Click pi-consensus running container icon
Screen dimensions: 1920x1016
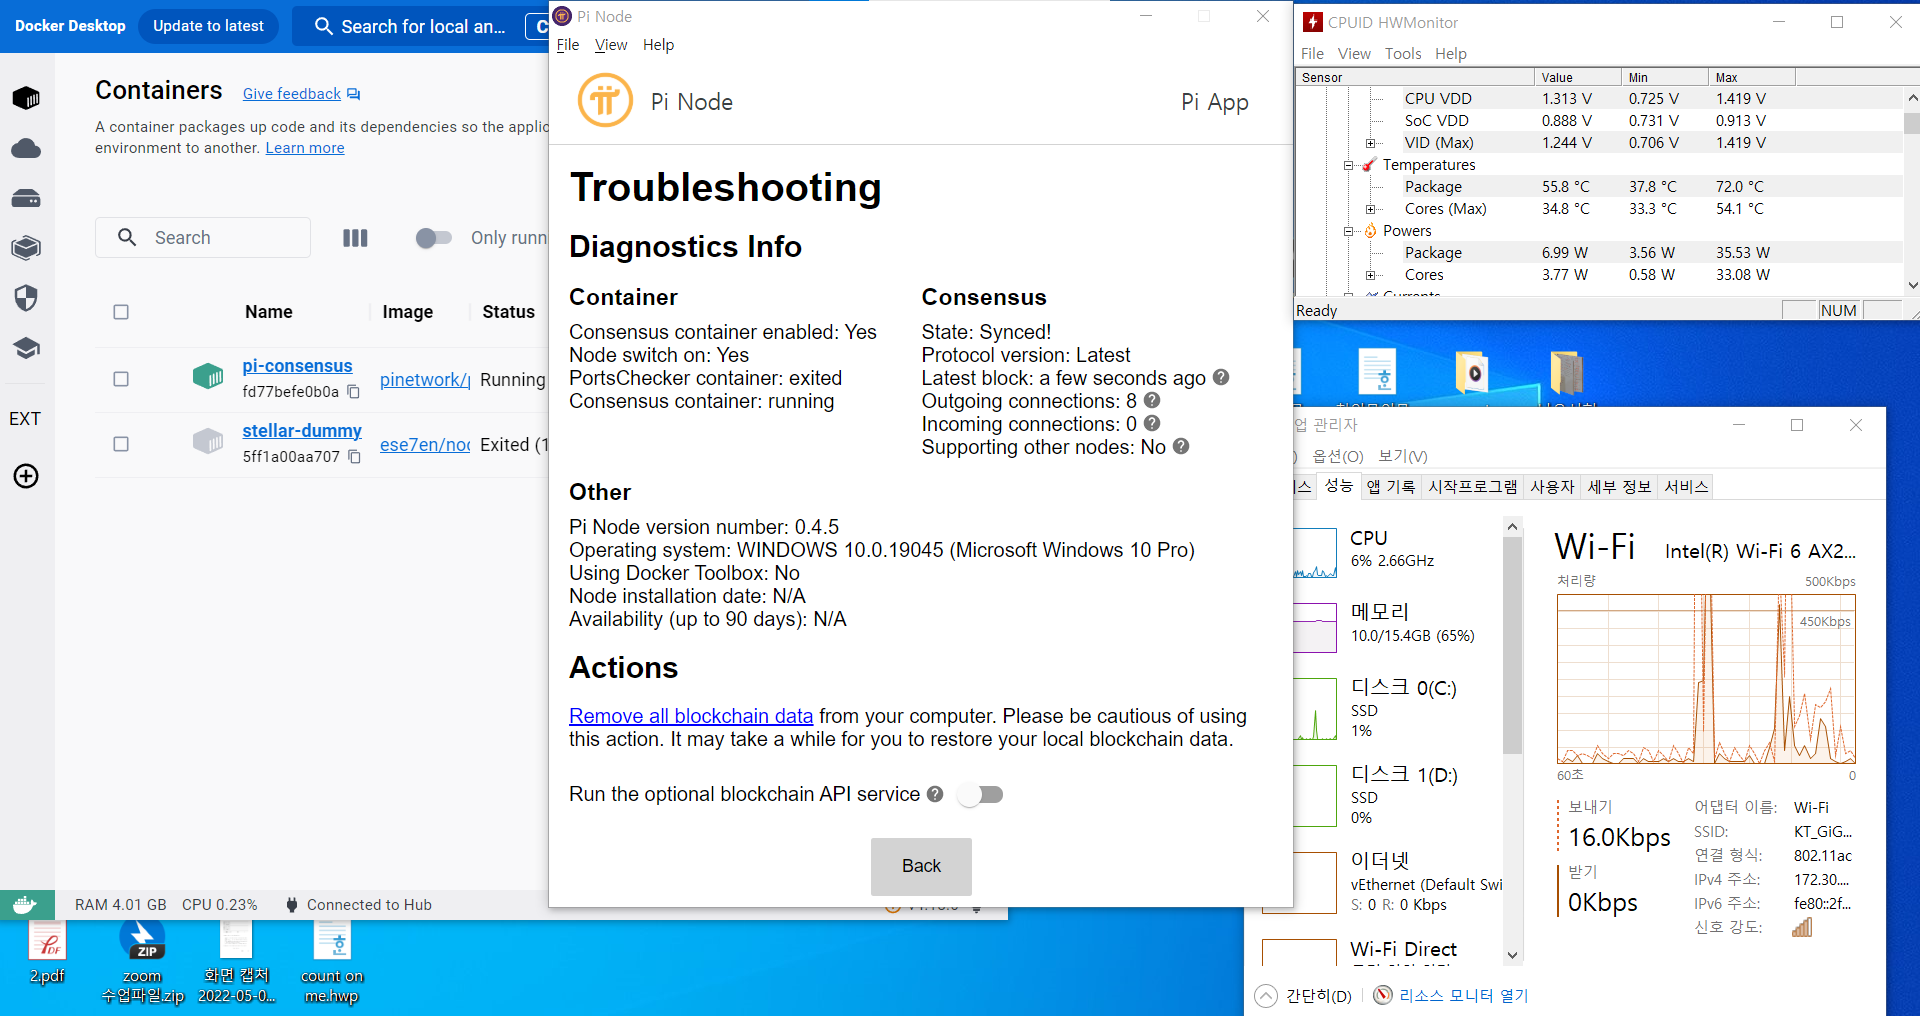208,377
